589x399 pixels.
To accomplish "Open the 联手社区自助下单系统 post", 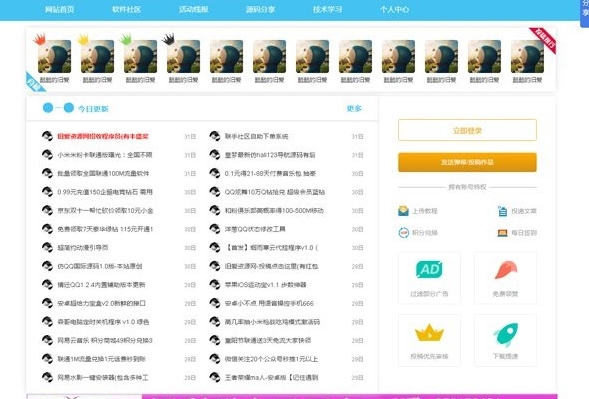I will (257, 136).
